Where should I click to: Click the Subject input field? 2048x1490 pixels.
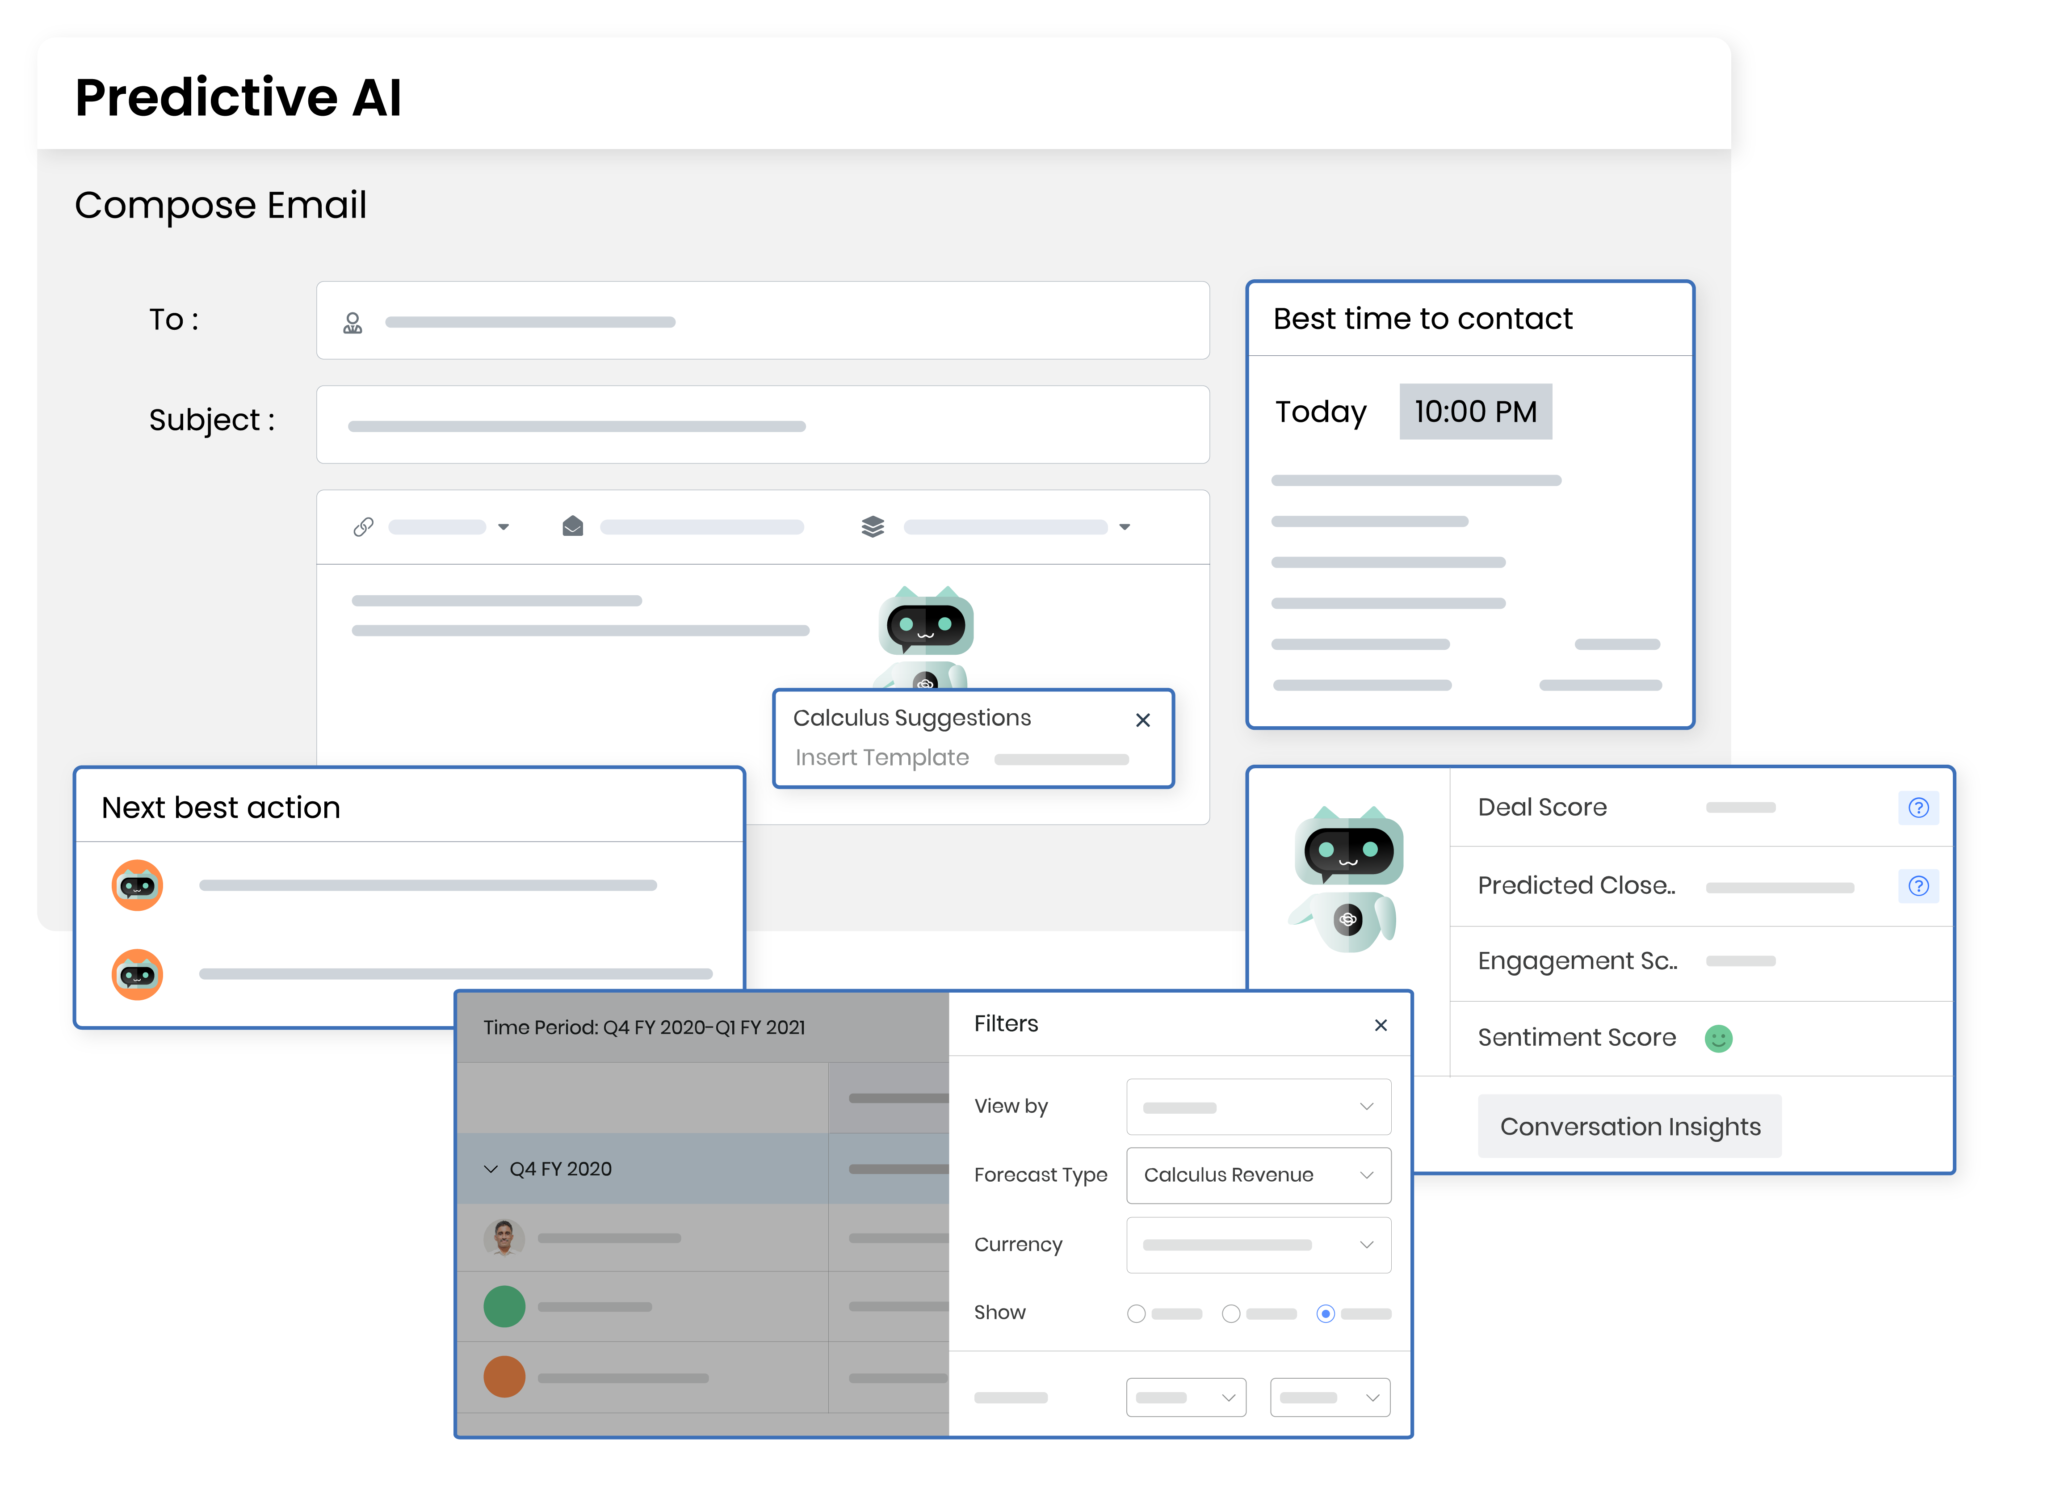(762, 424)
